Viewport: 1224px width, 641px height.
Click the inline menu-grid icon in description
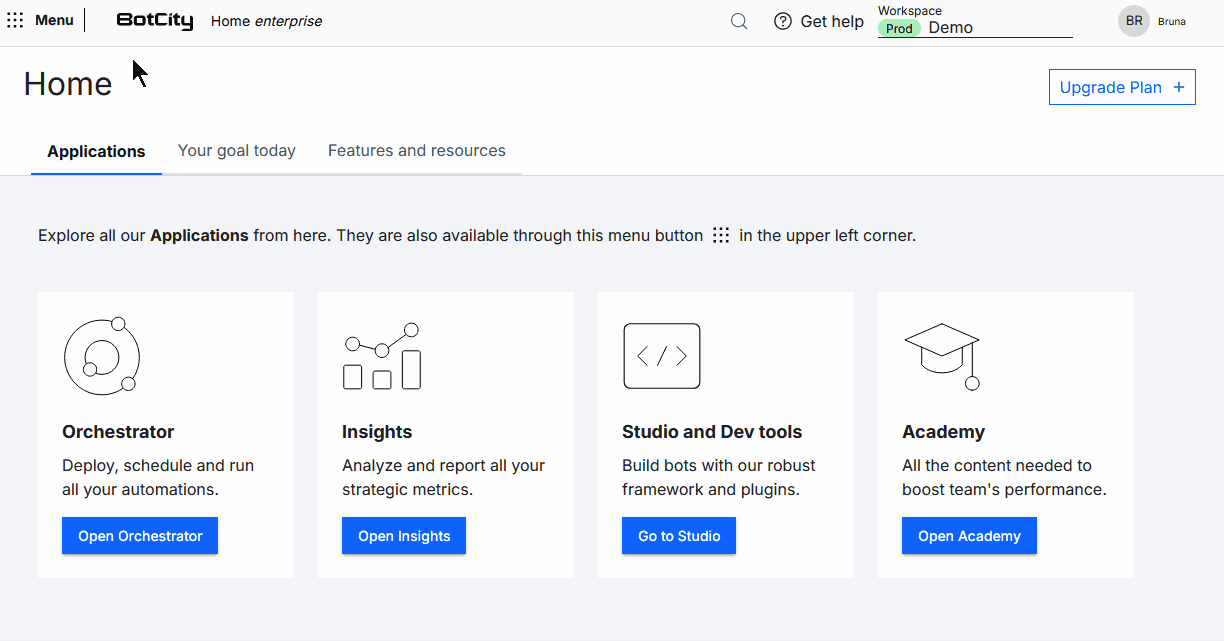721,236
